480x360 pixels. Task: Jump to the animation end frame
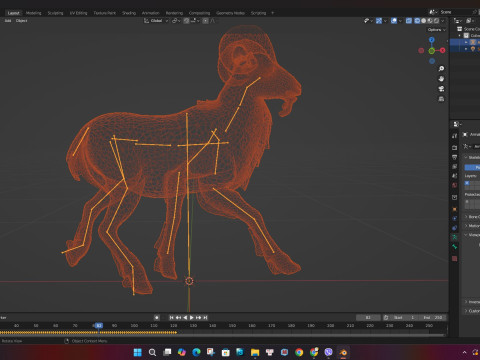[x=205, y=317]
